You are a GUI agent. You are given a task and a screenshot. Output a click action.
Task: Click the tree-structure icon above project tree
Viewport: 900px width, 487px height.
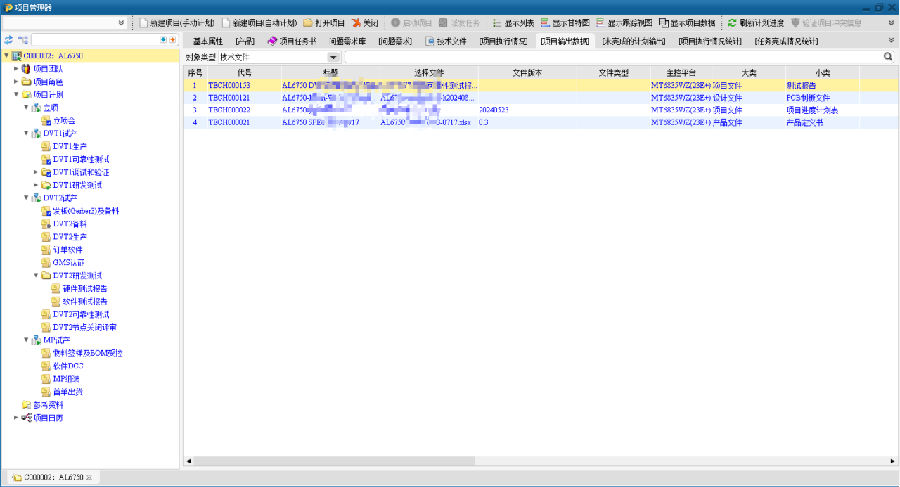[x=22, y=40]
